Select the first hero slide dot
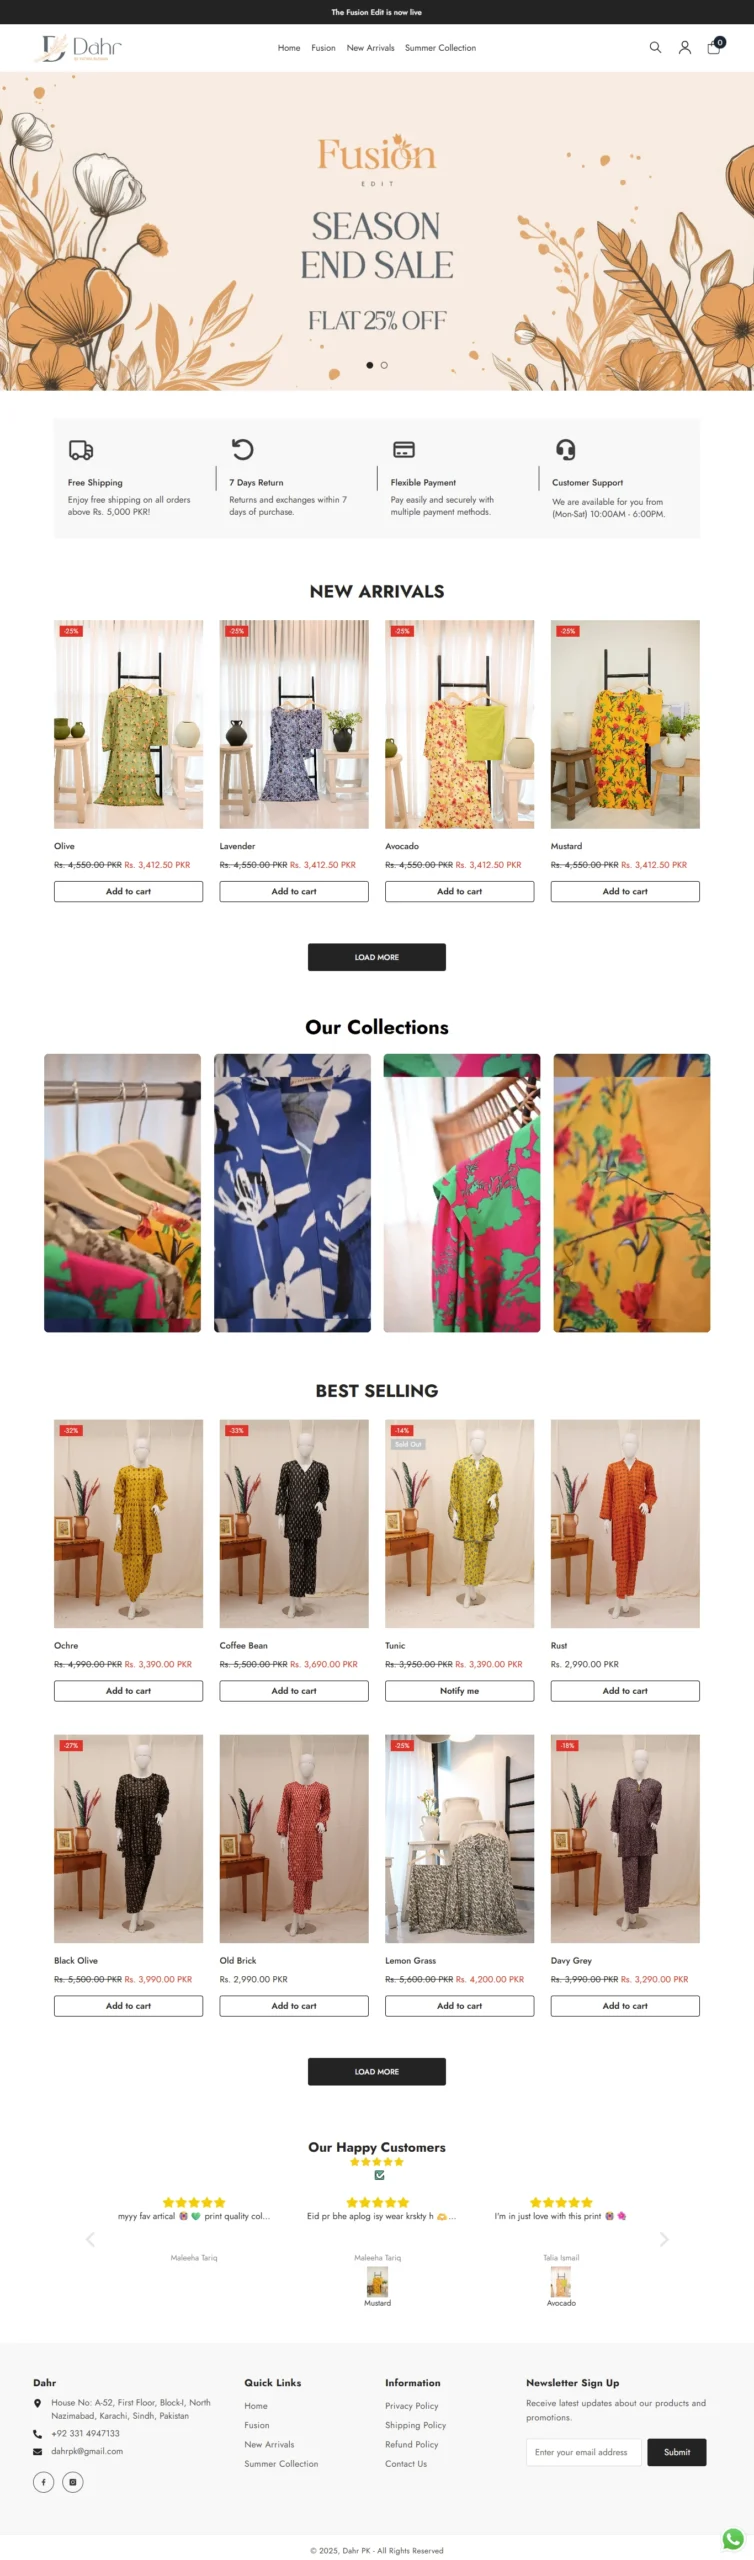Viewport: 754px width, 2560px height. 370,365
